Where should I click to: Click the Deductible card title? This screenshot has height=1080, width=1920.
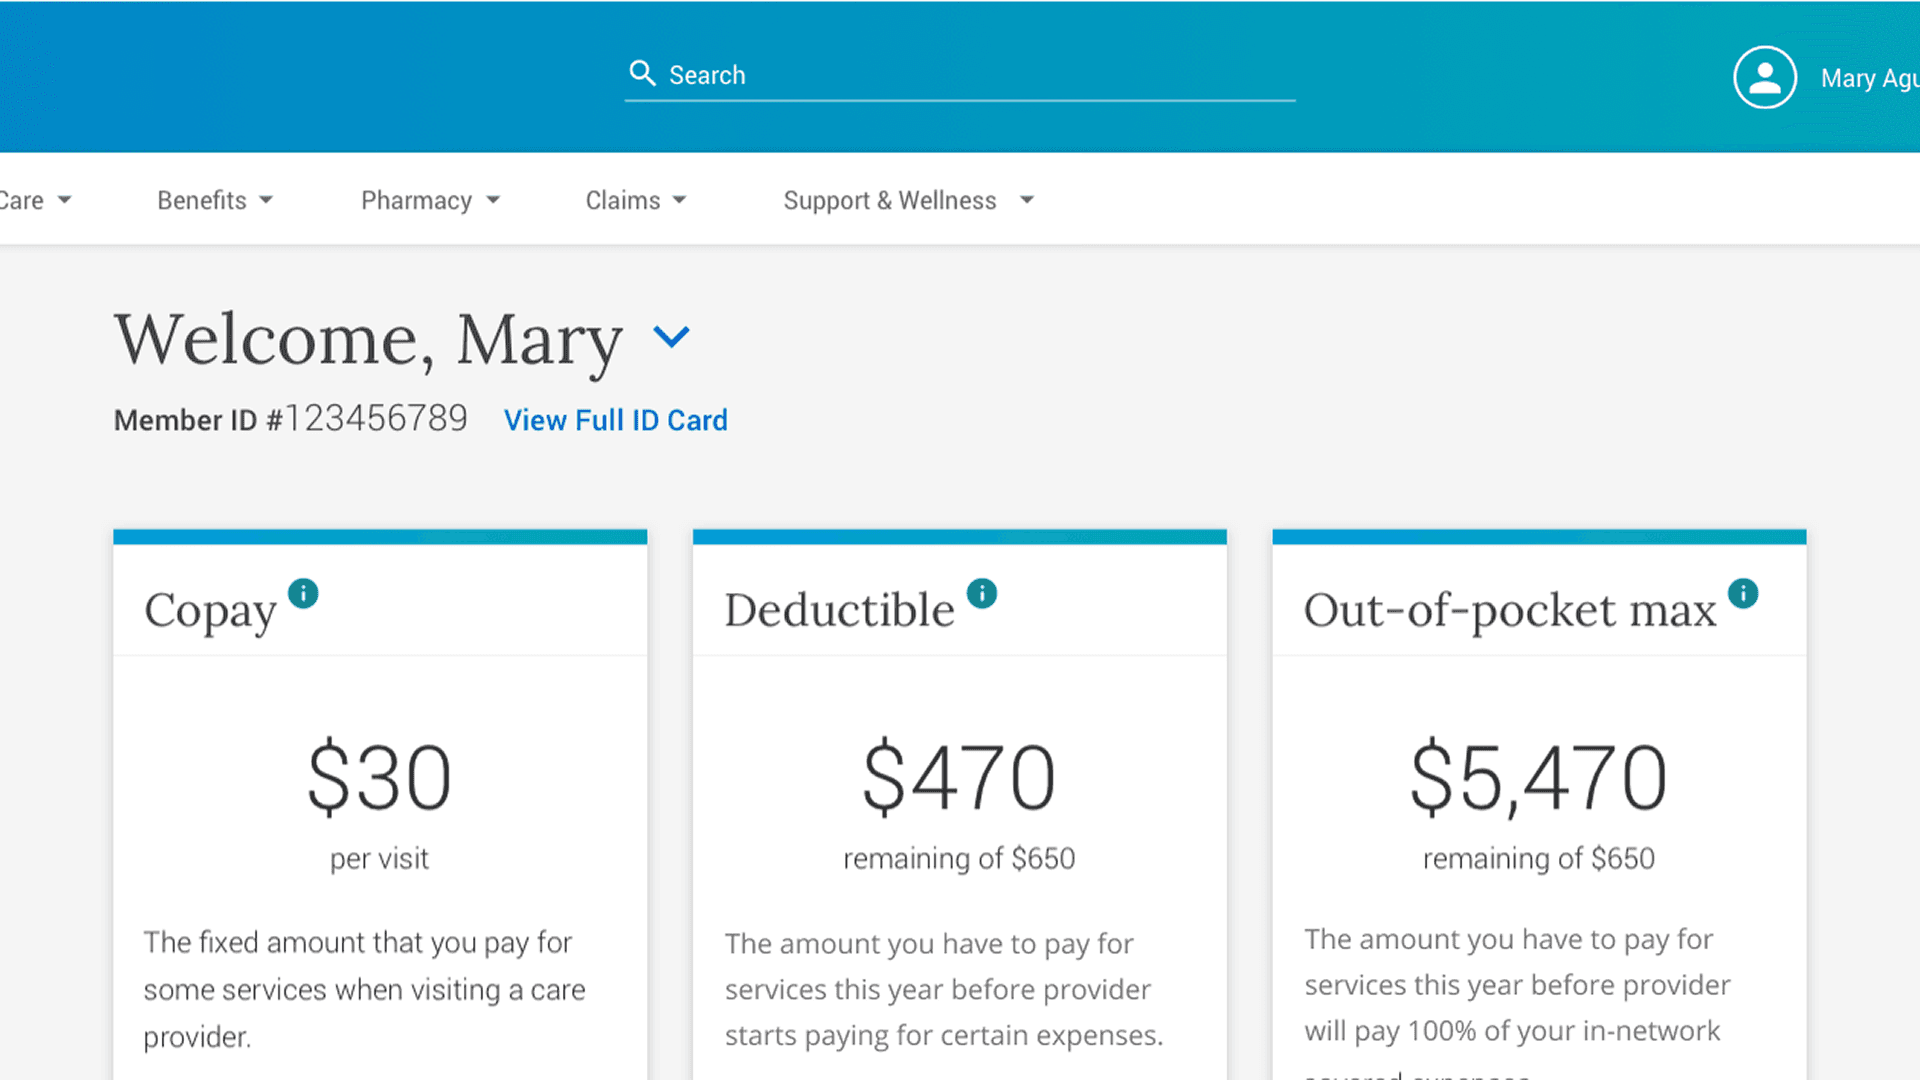tap(839, 610)
